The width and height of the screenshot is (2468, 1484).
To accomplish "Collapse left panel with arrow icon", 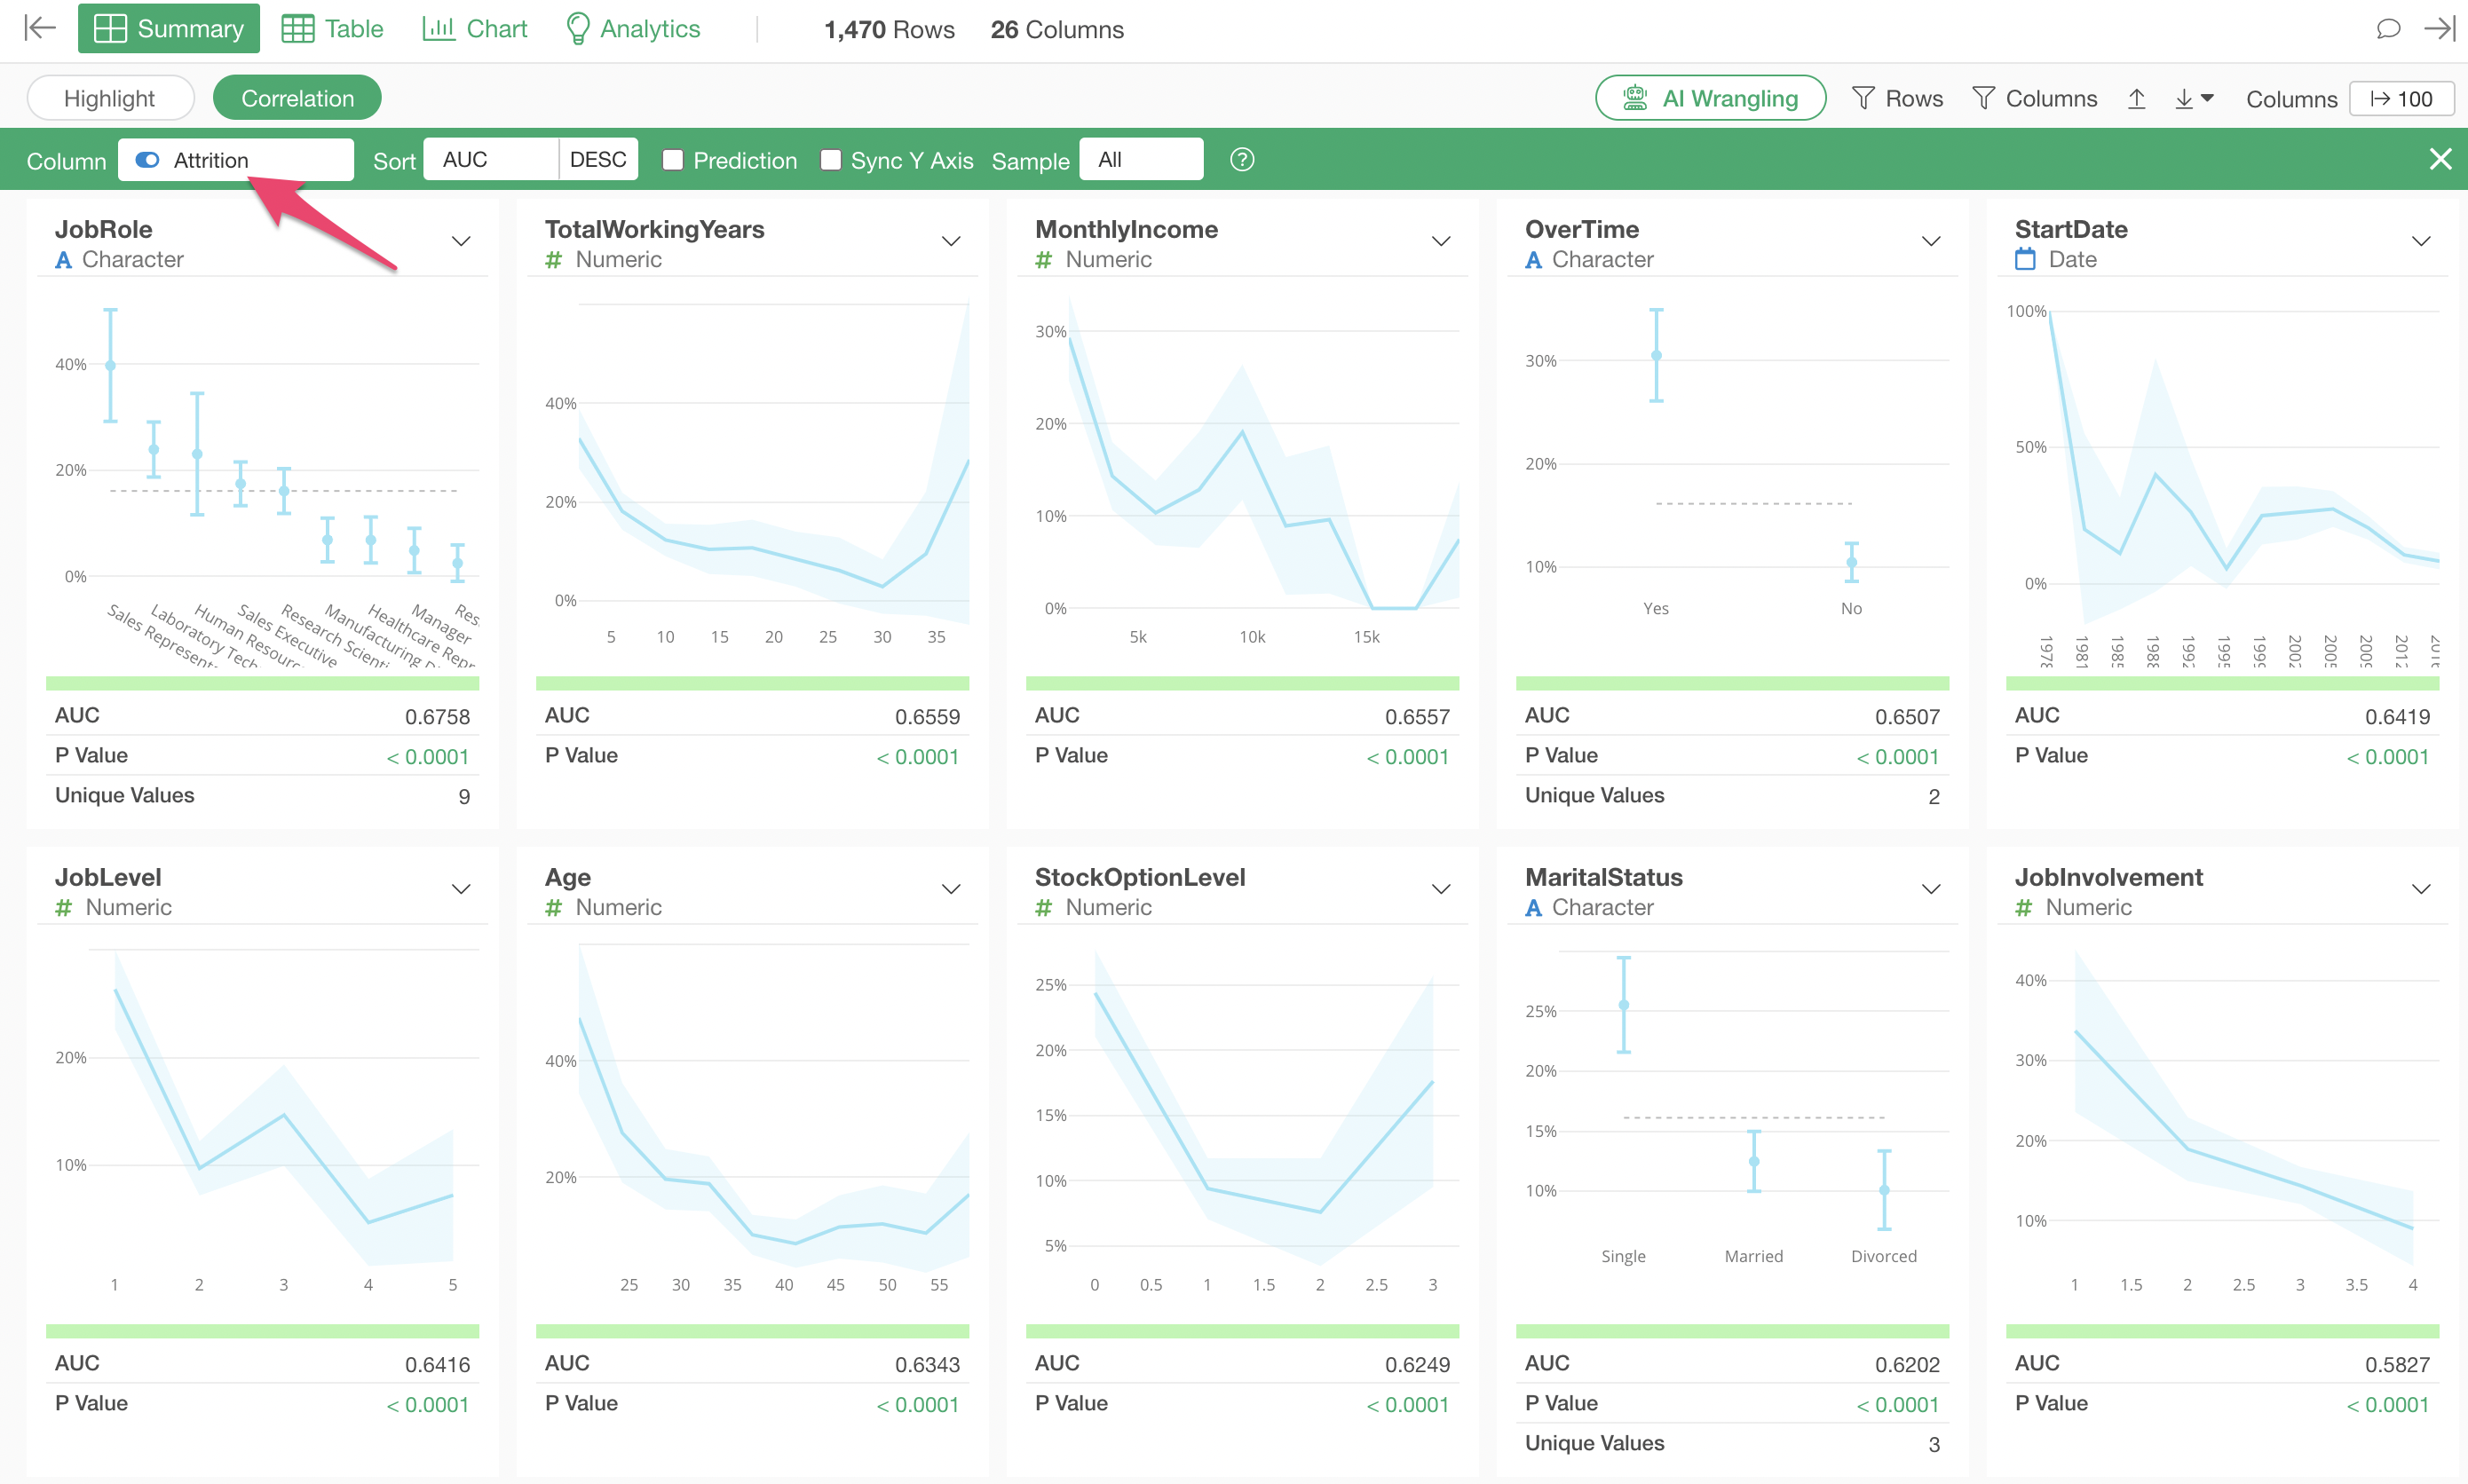I will (x=39, y=28).
